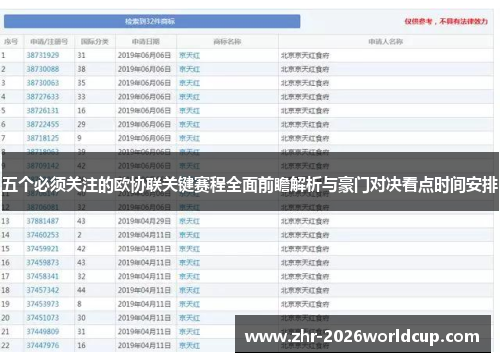
Task: Open application number 37451073 link
Action: 43,318
